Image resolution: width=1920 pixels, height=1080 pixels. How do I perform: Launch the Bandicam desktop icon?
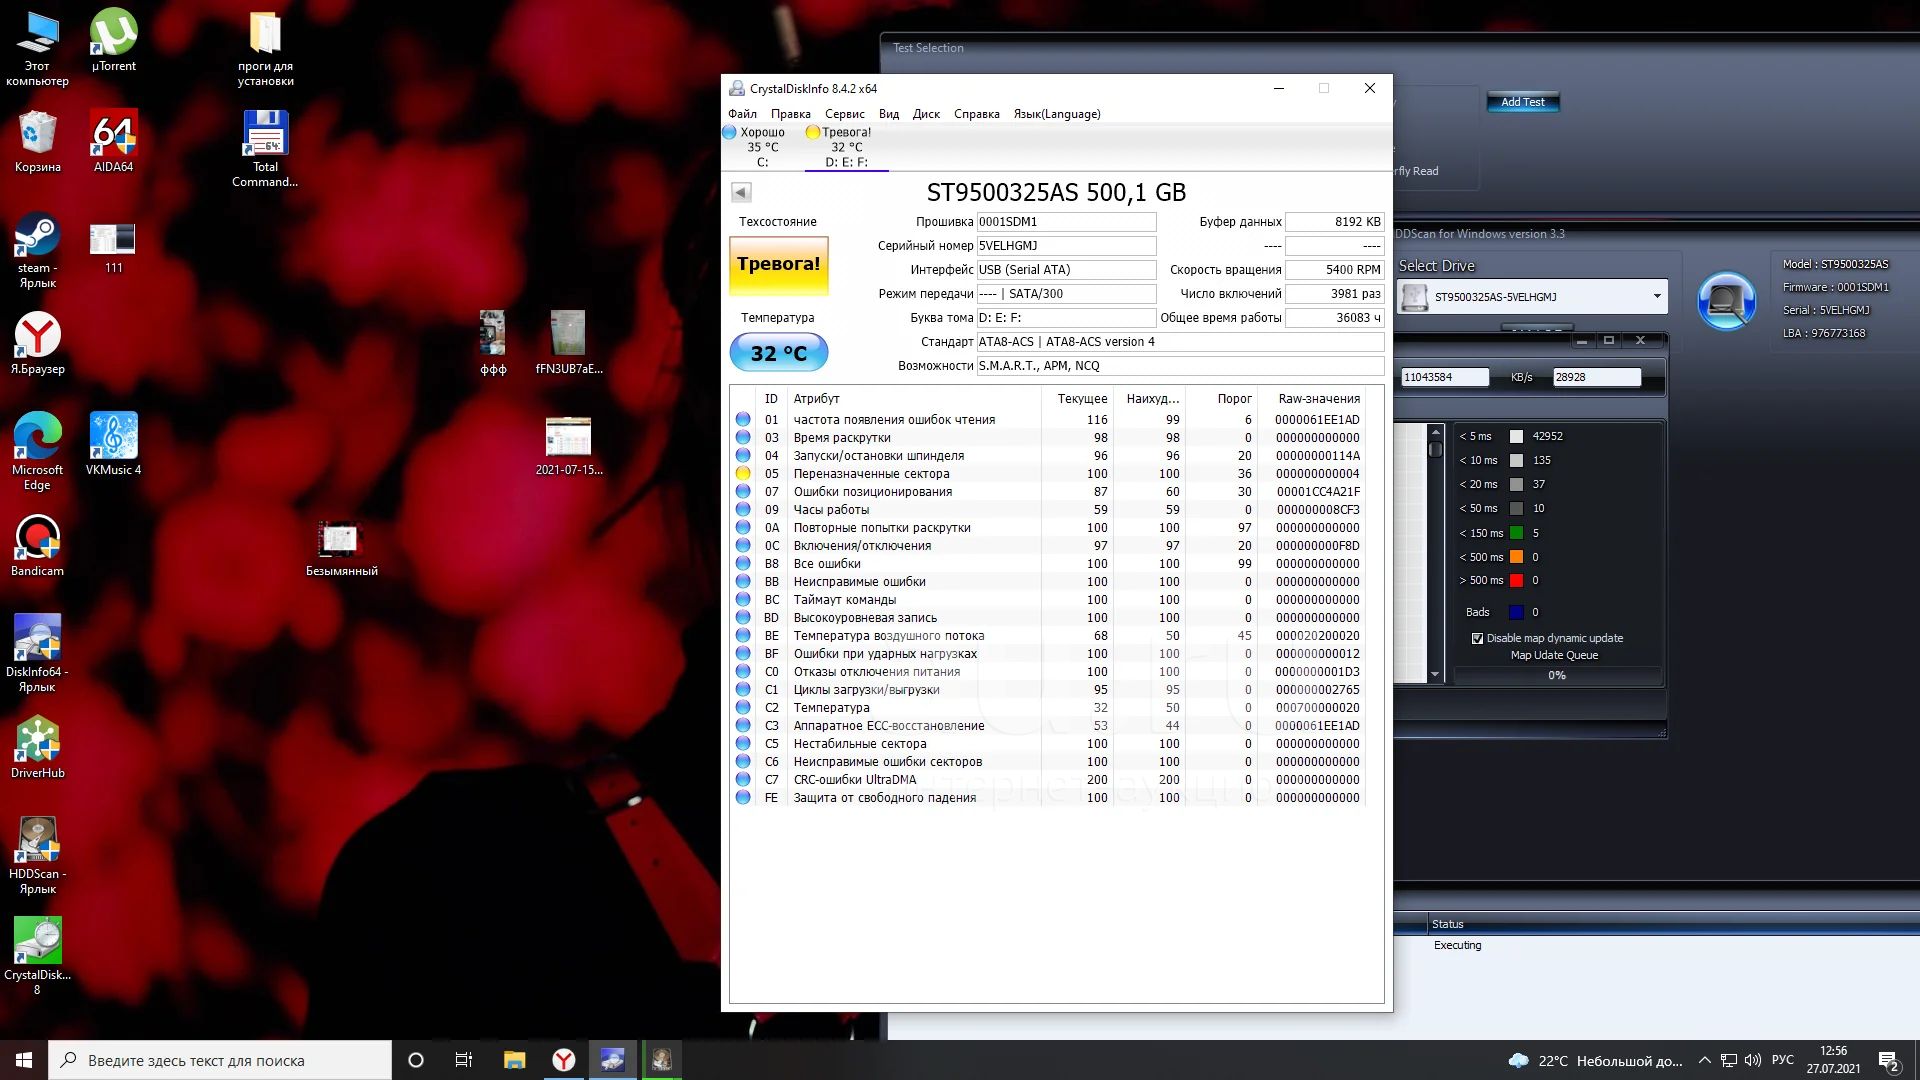[x=37, y=545]
